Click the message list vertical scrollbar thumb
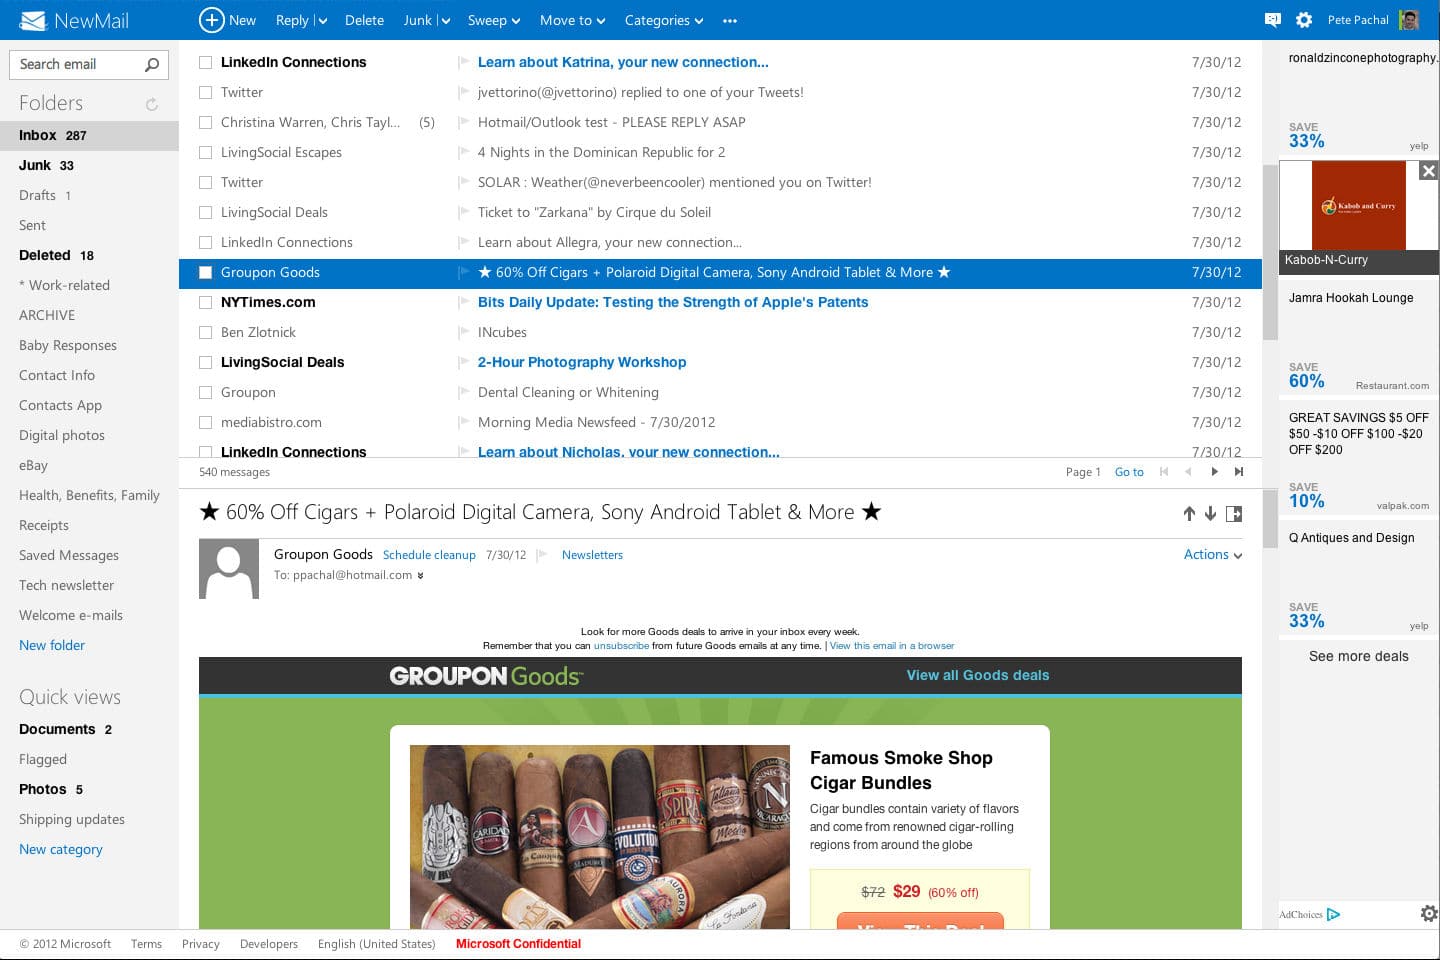1440x960 pixels. (x=1270, y=252)
